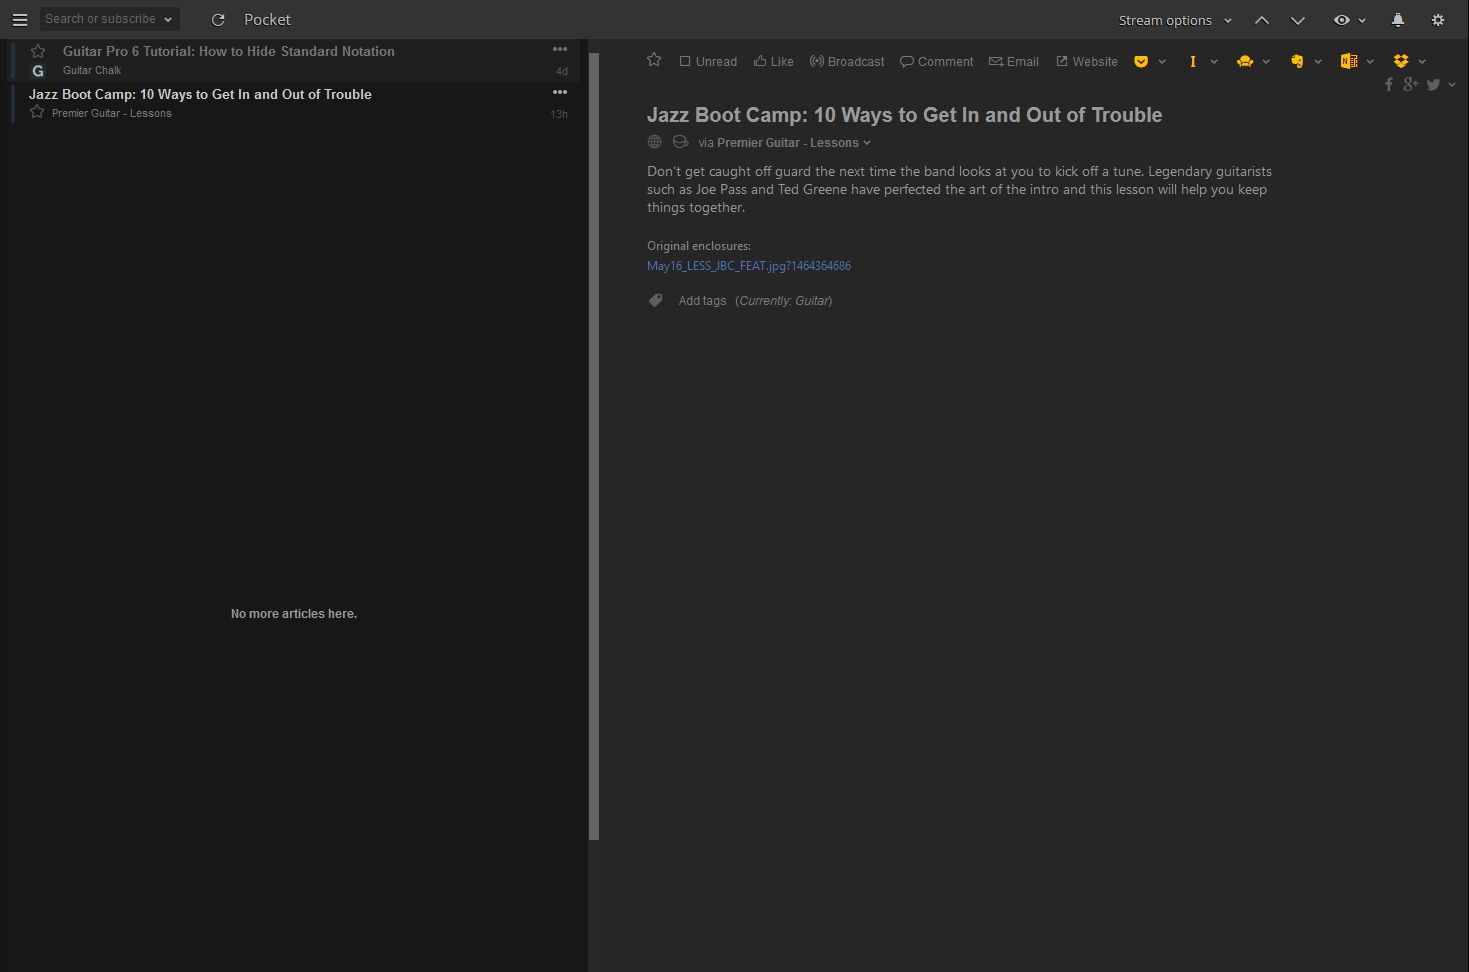
Task: Star the Jazz Boot Camp list item
Action: (x=37, y=112)
